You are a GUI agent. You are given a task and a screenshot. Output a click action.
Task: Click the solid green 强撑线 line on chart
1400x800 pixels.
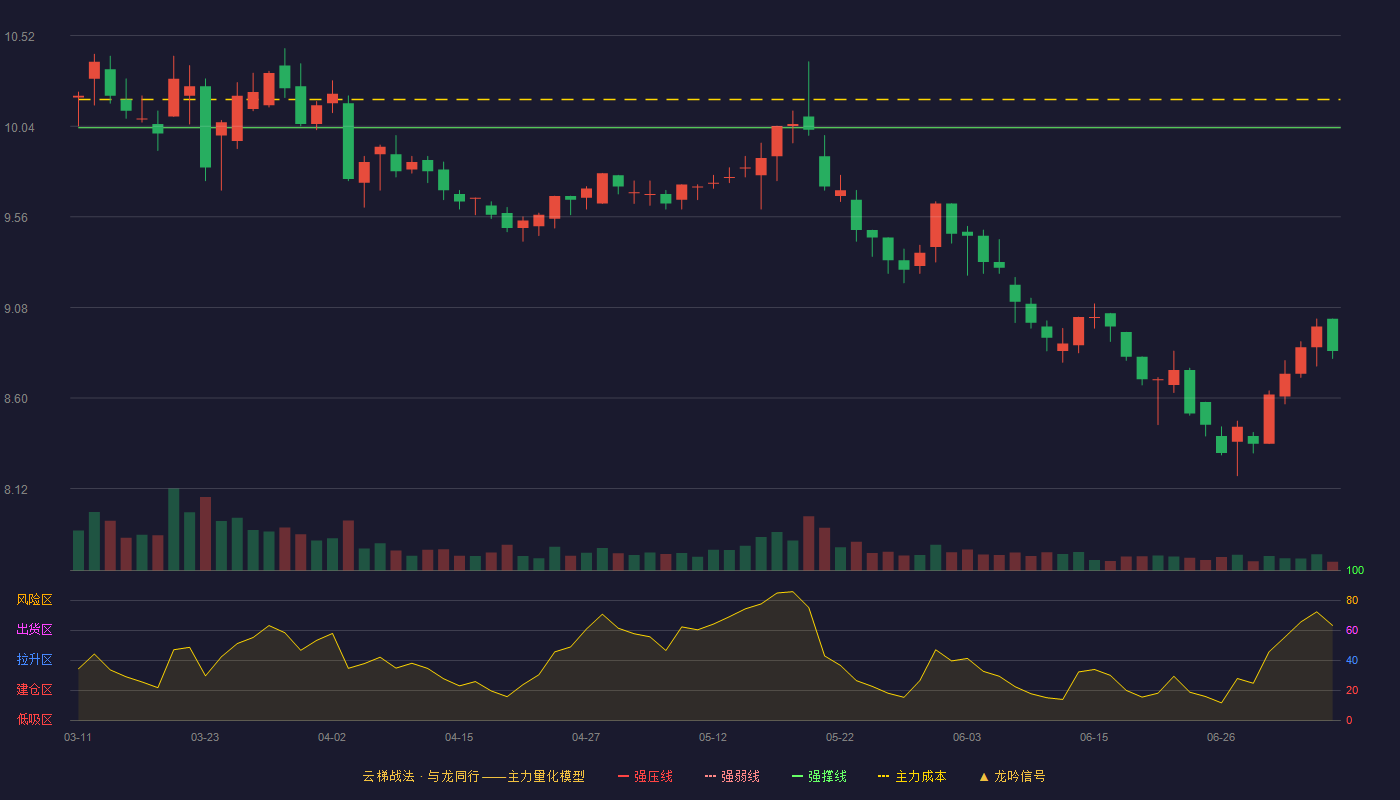tap(708, 127)
